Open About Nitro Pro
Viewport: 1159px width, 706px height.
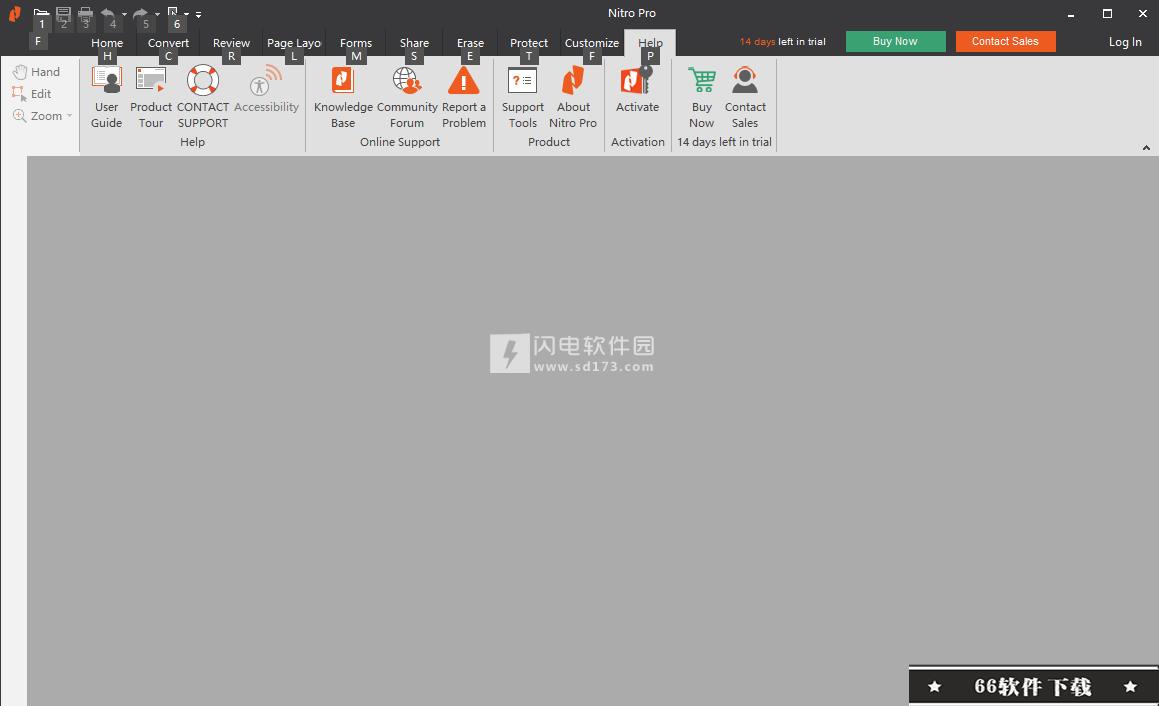pos(573,97)
